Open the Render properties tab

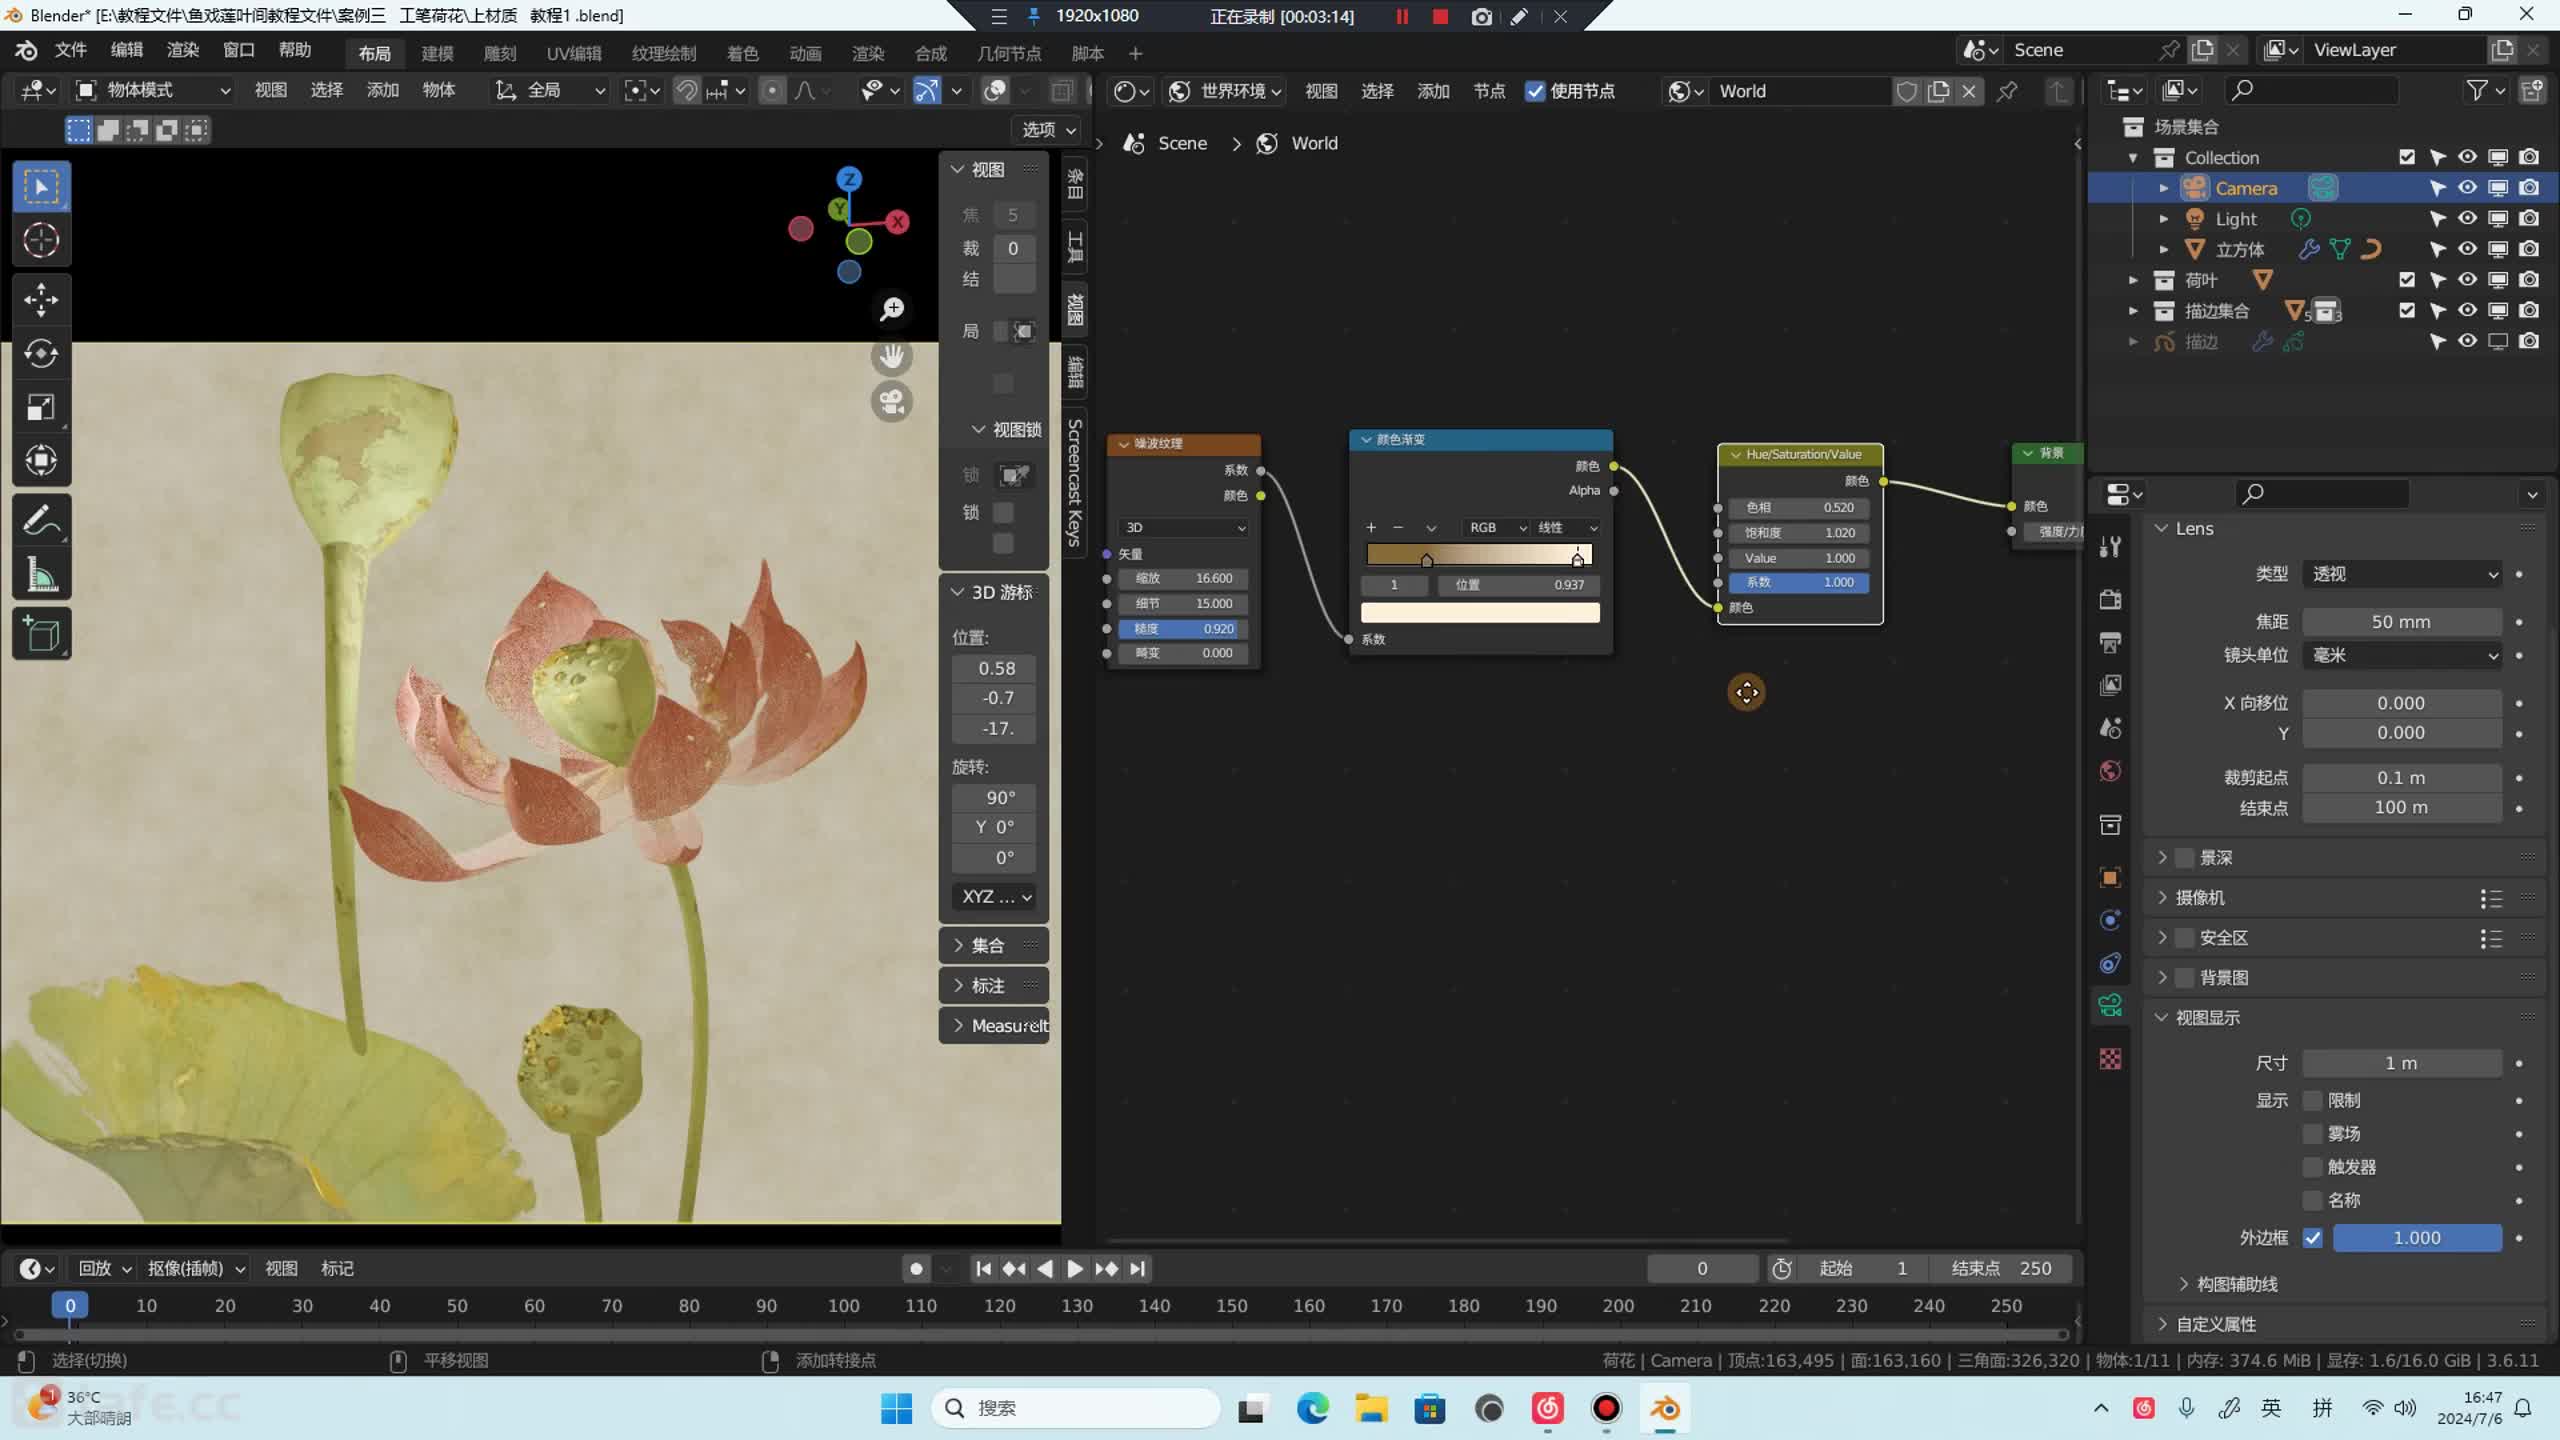(x=2110, y=599)
